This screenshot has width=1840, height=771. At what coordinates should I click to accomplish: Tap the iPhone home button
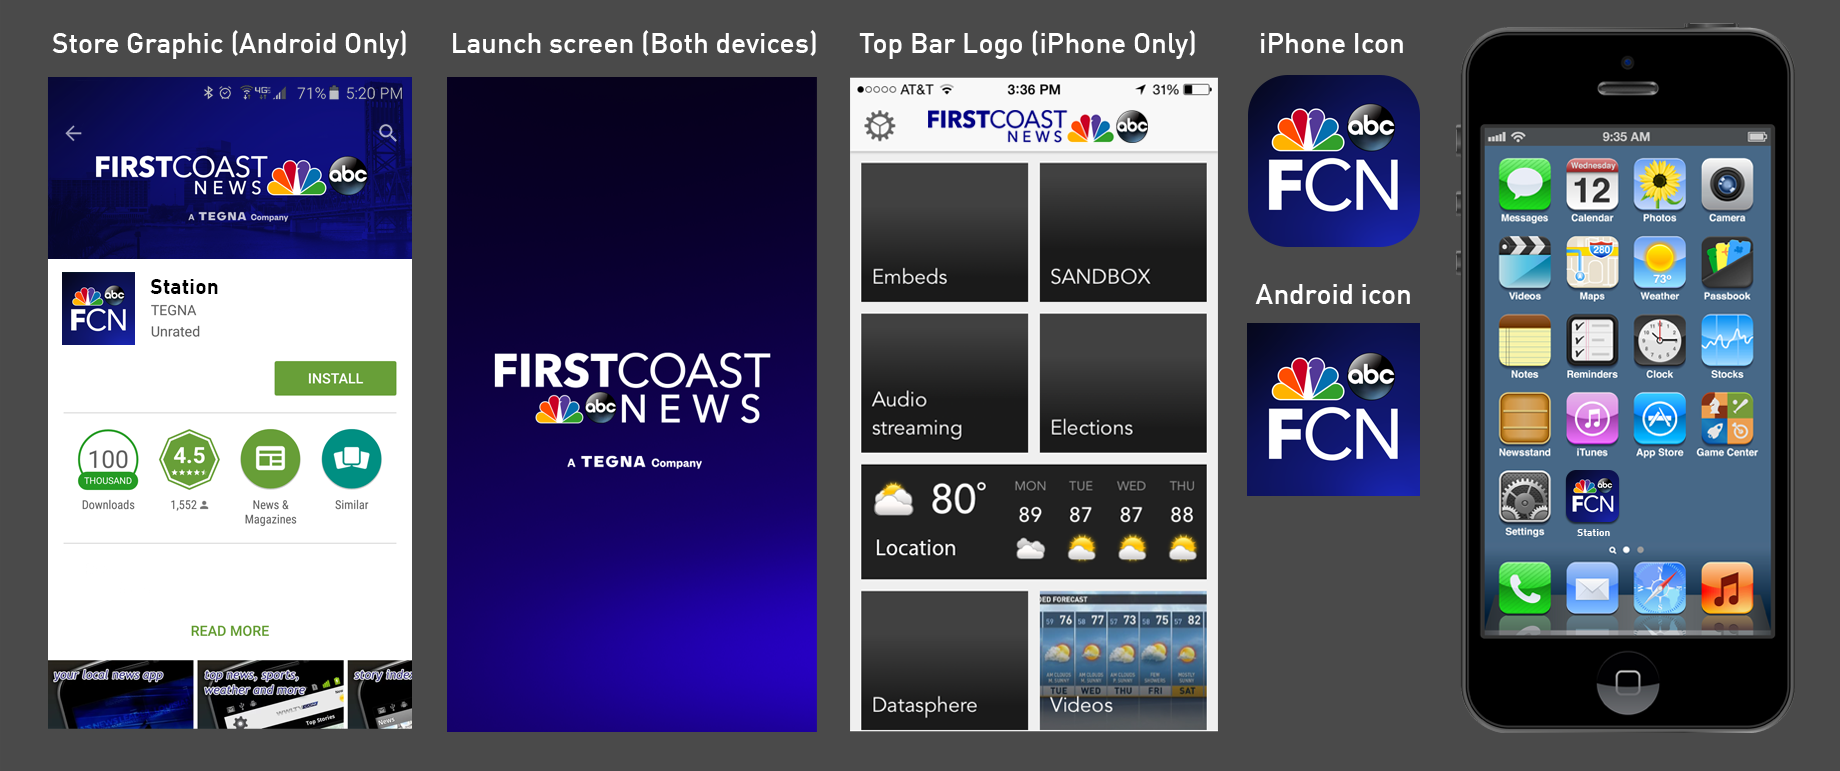coord(1628,682)
